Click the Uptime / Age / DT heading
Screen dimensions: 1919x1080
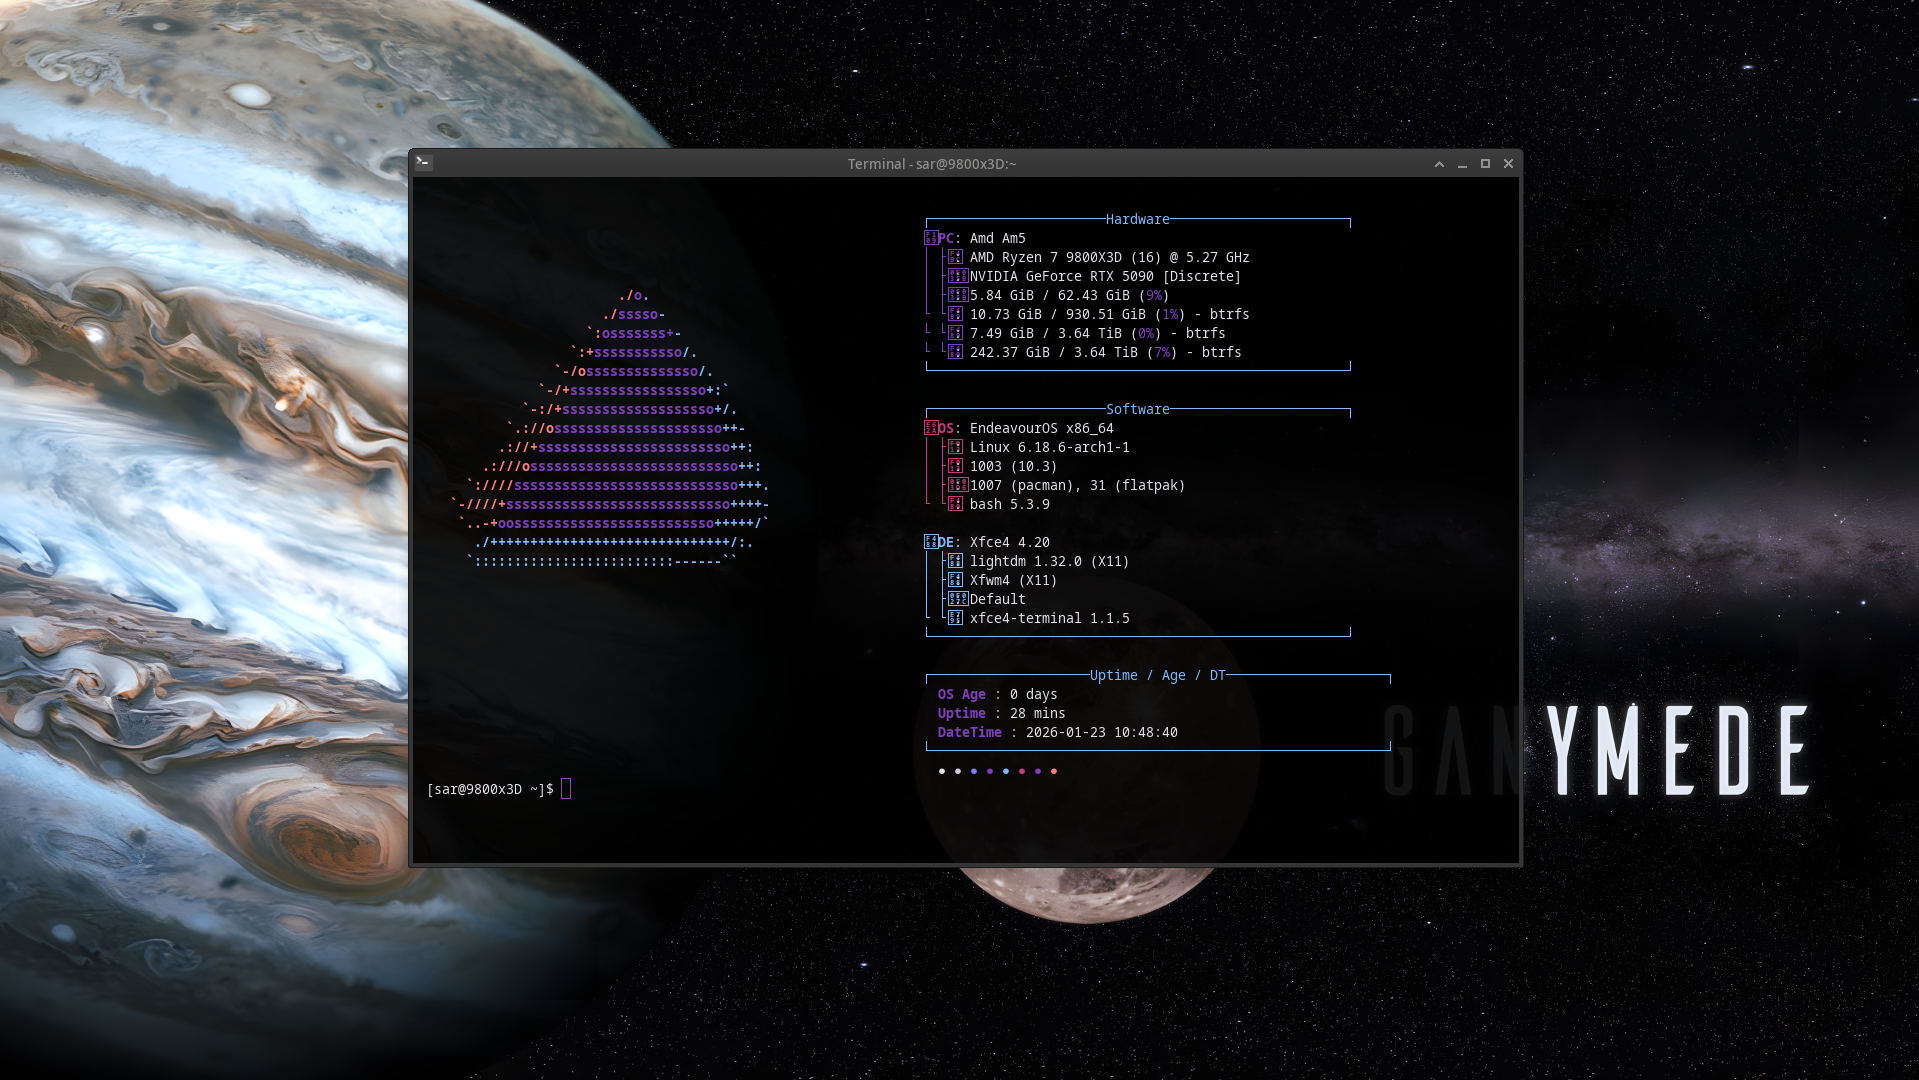pyautogui.click(x=1157, y=675)
